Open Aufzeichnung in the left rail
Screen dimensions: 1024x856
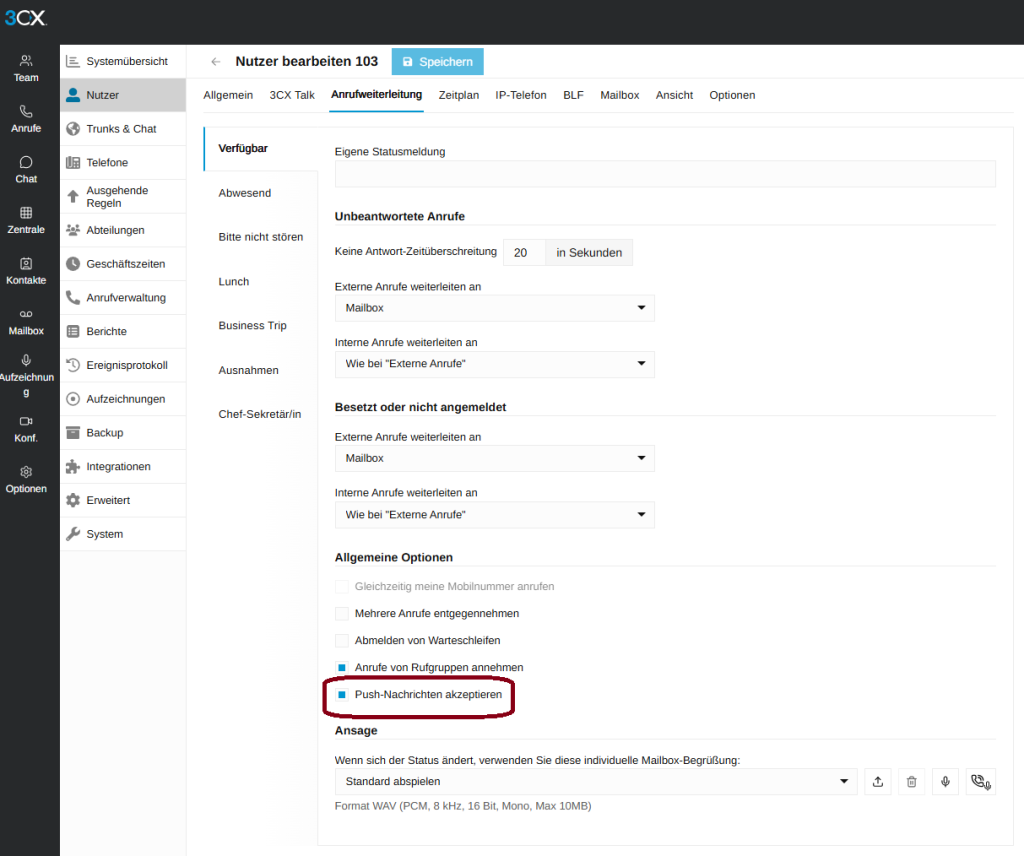(26, 375)
